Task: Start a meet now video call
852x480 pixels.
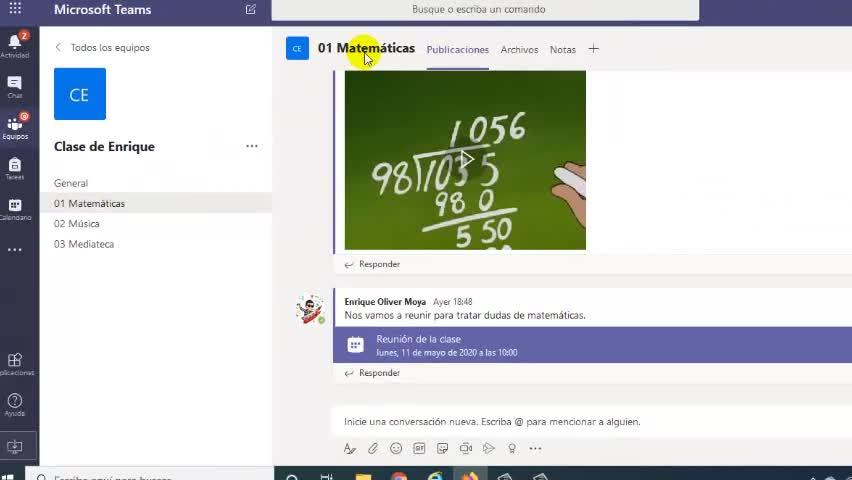Action: point(466,448)
